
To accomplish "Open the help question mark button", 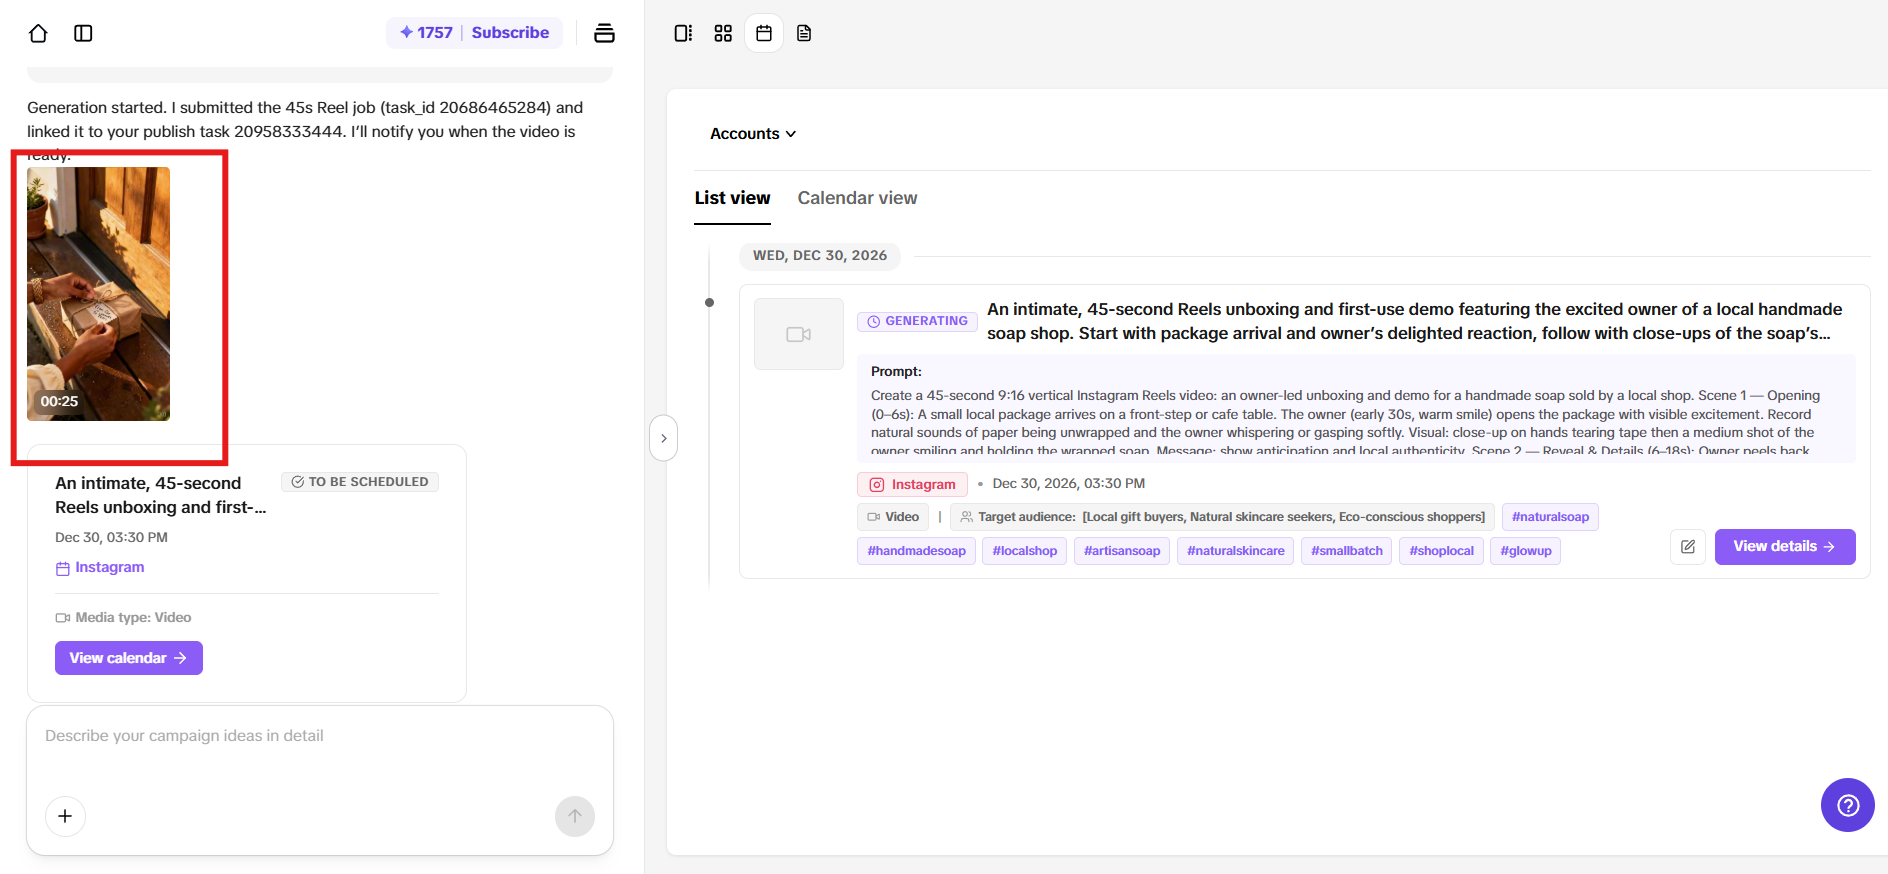I will [x=1848, y=805].
